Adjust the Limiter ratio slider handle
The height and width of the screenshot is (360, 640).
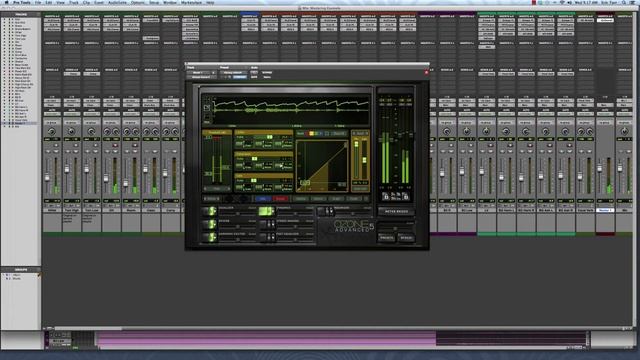click(270, 137)
